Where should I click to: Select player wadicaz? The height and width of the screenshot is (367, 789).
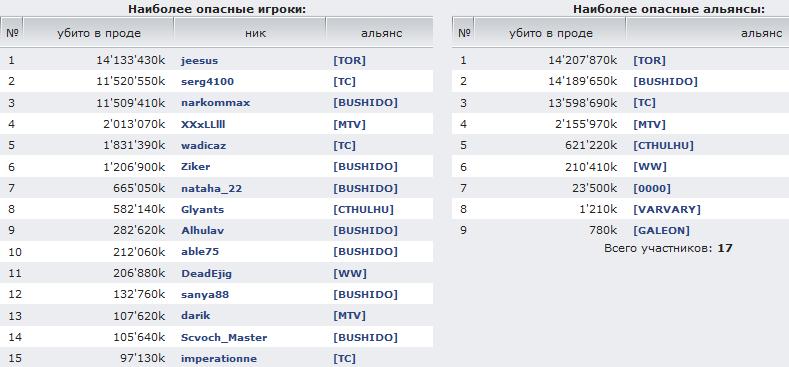[203, 146]
